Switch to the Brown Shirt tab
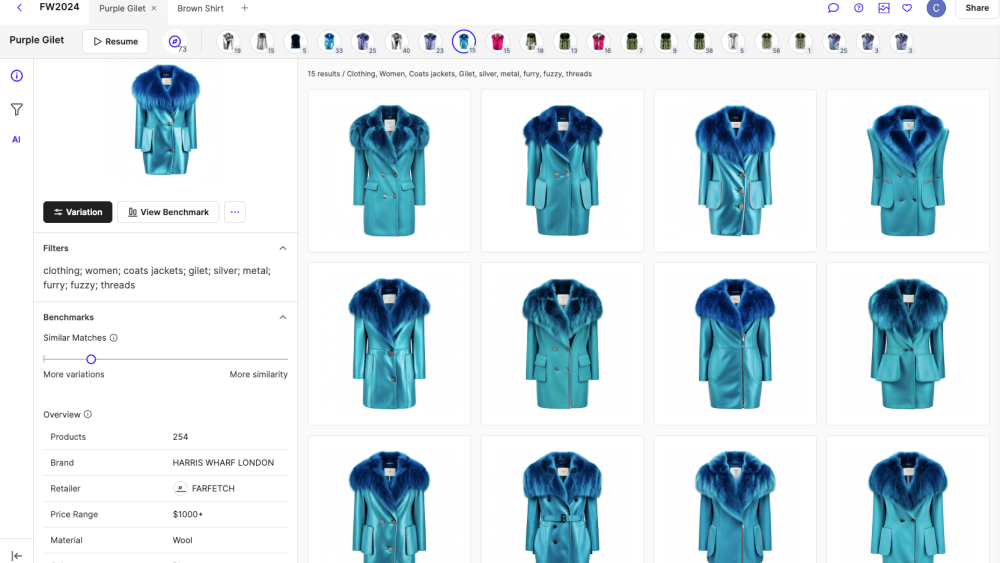1000x563 pixels. click(200, 8)
